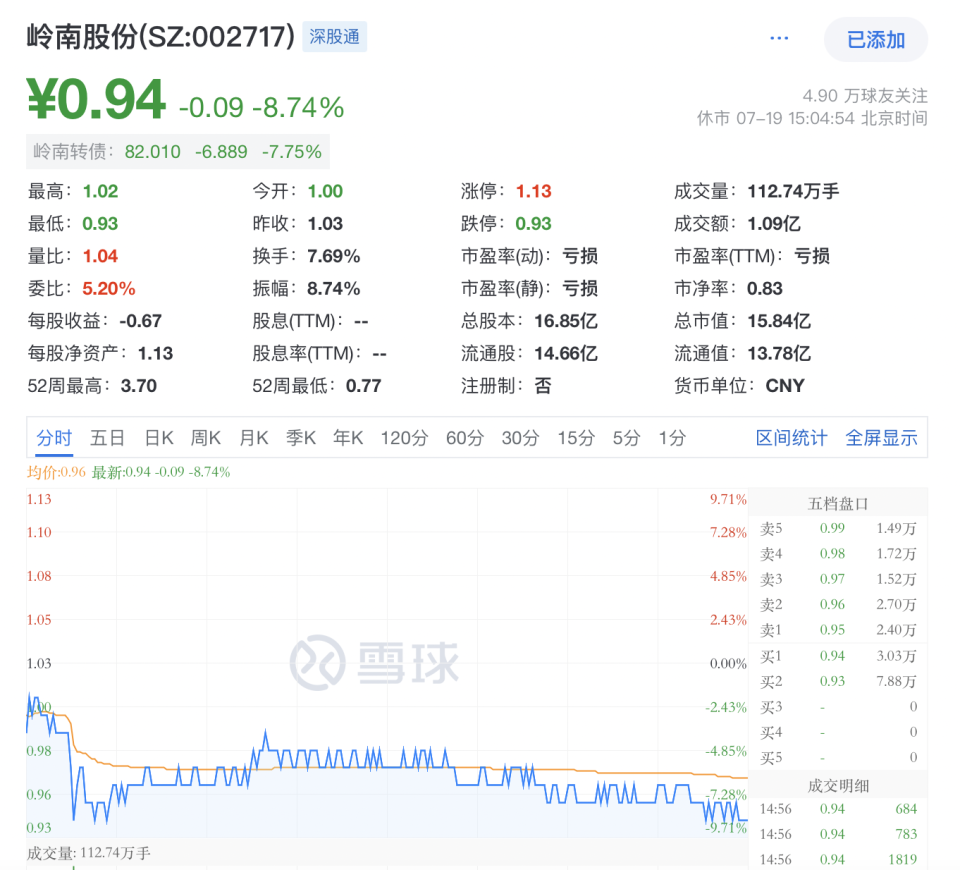This screenshot has width=960, height=870.
Task: Click the 总市值 15.84亿 market cap value
Action: point(779,321)
